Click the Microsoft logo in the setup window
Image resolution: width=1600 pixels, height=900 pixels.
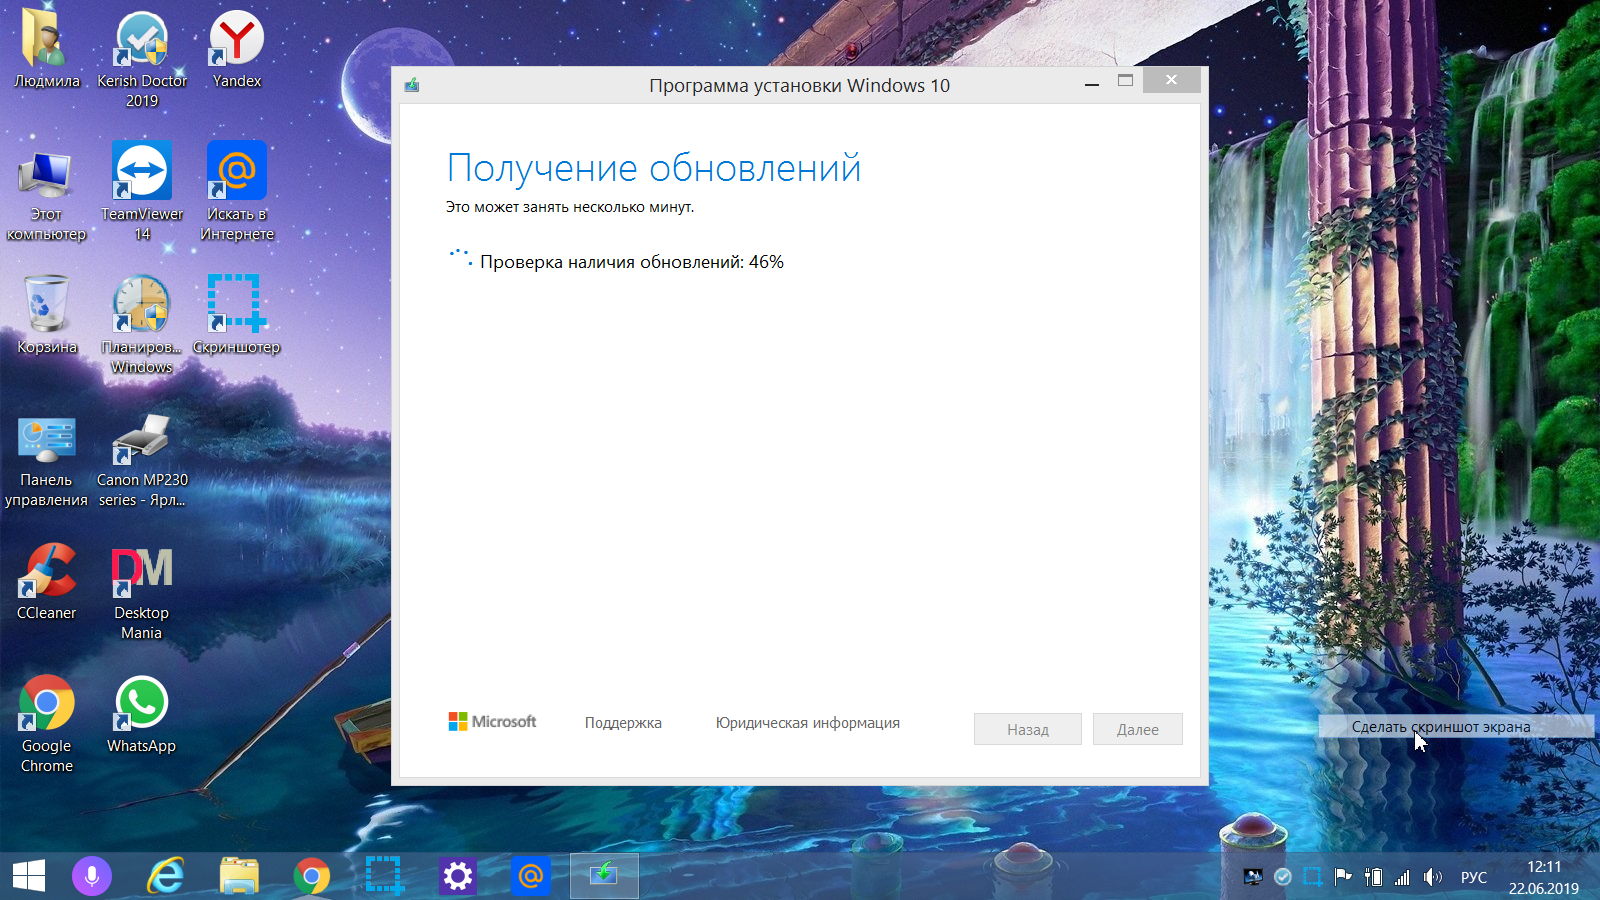[x=492, y=721]
